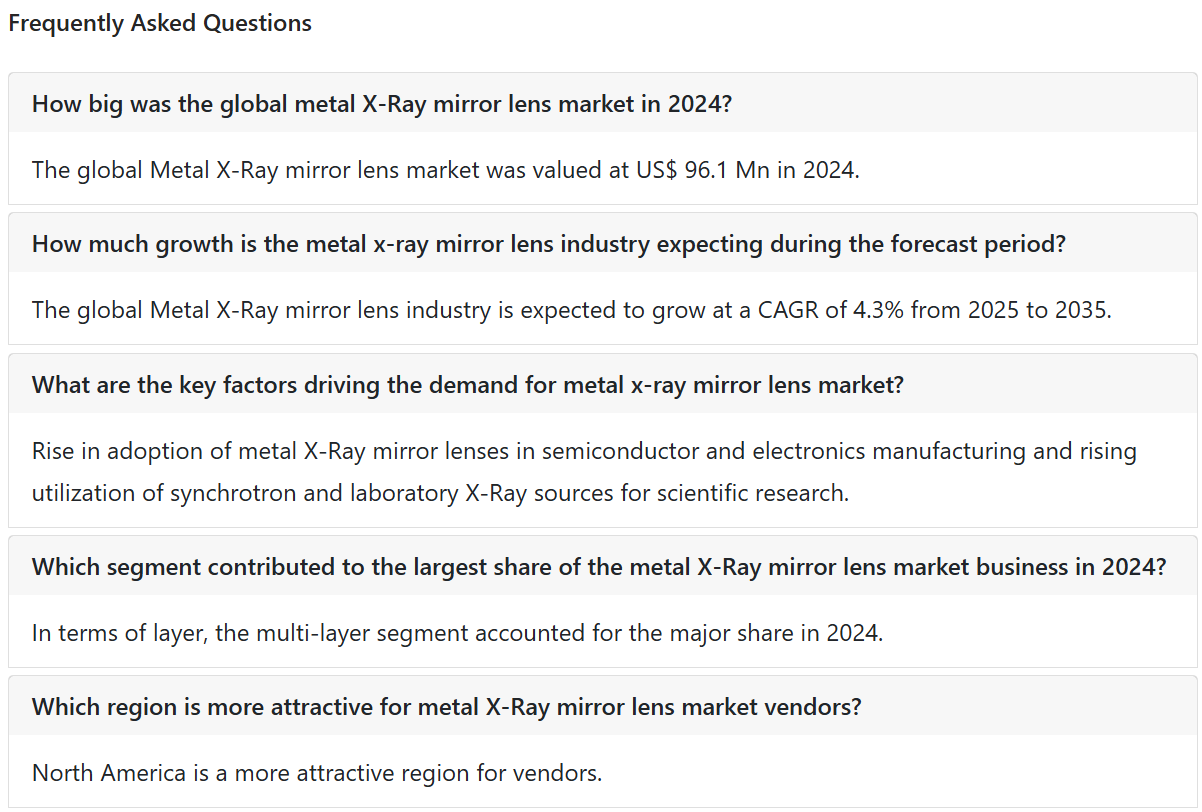This screenshot has height=812, width=1202.
Task: Toggle the 'How much growth' FAQ question
Action: [x=602, y=243]
